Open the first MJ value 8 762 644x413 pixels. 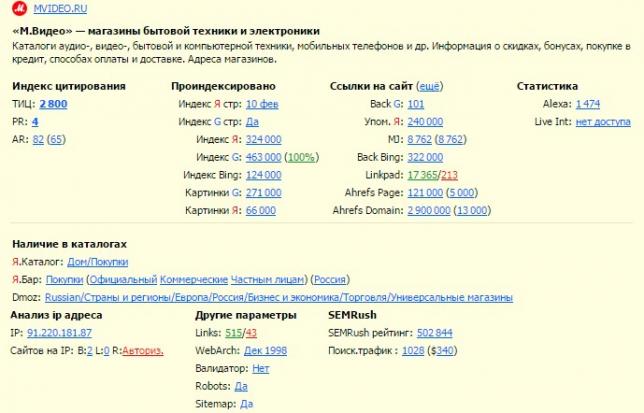419,140
